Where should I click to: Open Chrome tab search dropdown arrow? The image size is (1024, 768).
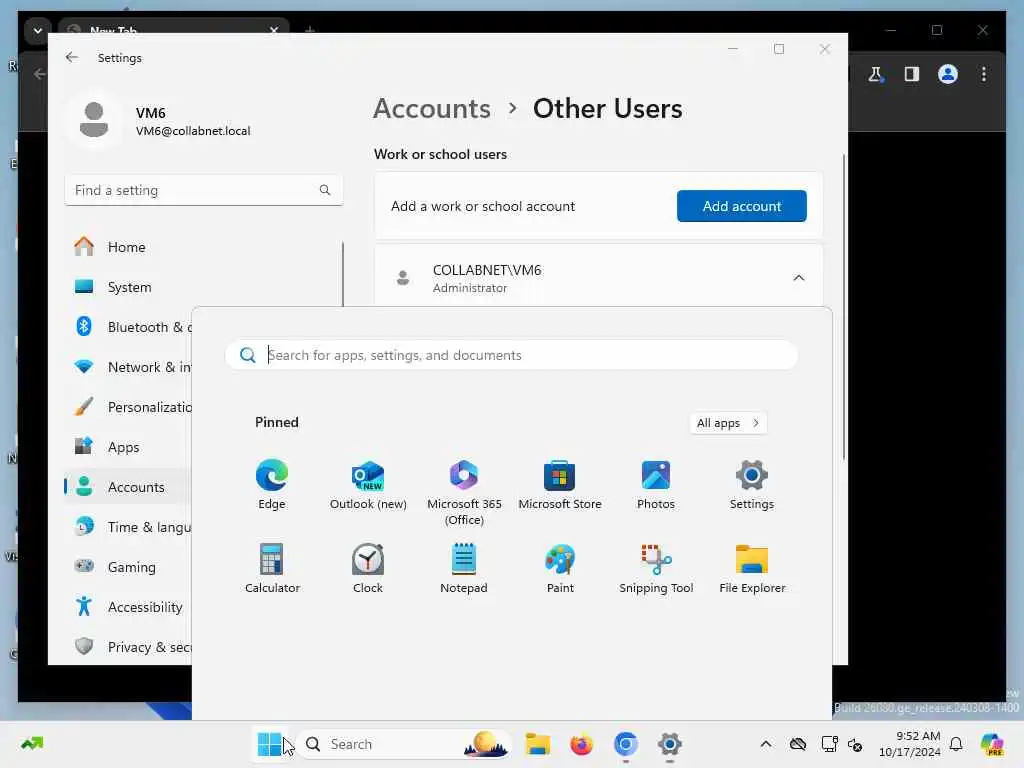click(x=38, y=30)
